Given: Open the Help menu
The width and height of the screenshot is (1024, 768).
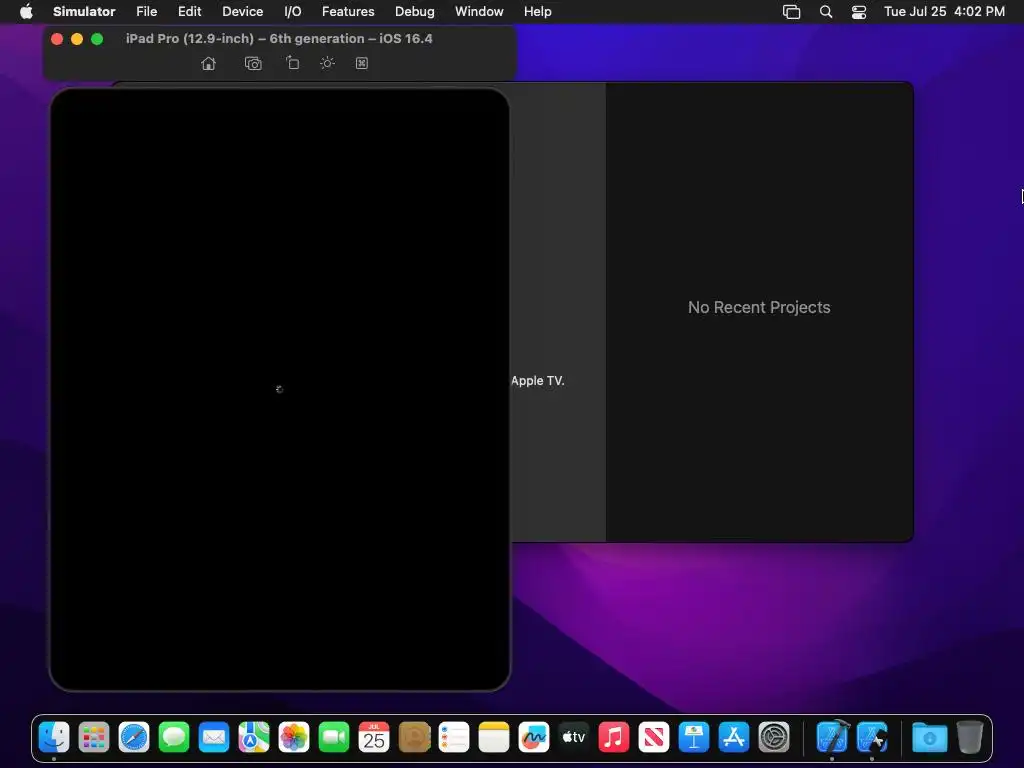Looking at the screenshot, I should 537,11.
